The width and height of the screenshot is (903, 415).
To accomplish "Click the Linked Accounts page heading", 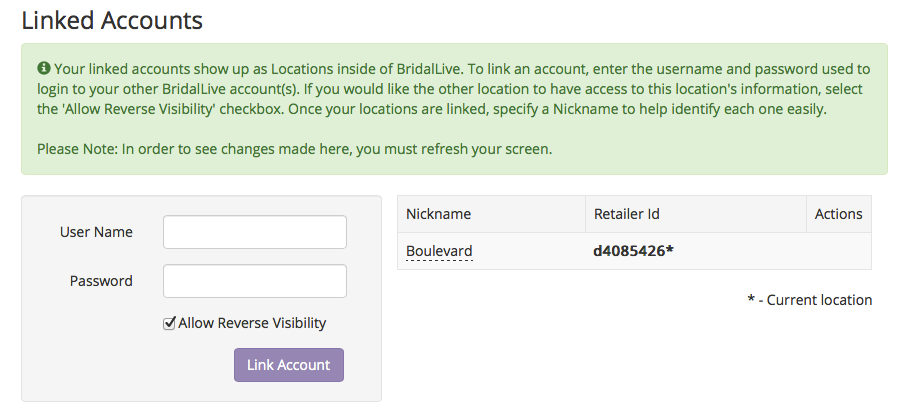I will [x=112, y=20].
